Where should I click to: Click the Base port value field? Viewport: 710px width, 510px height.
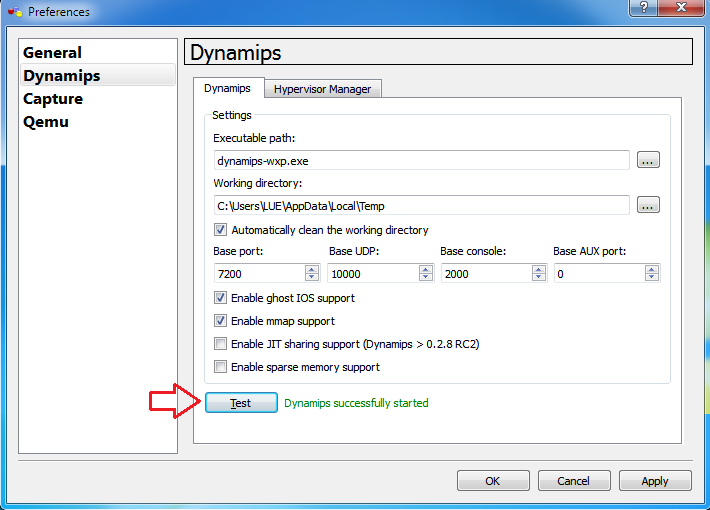coord(259,274)
